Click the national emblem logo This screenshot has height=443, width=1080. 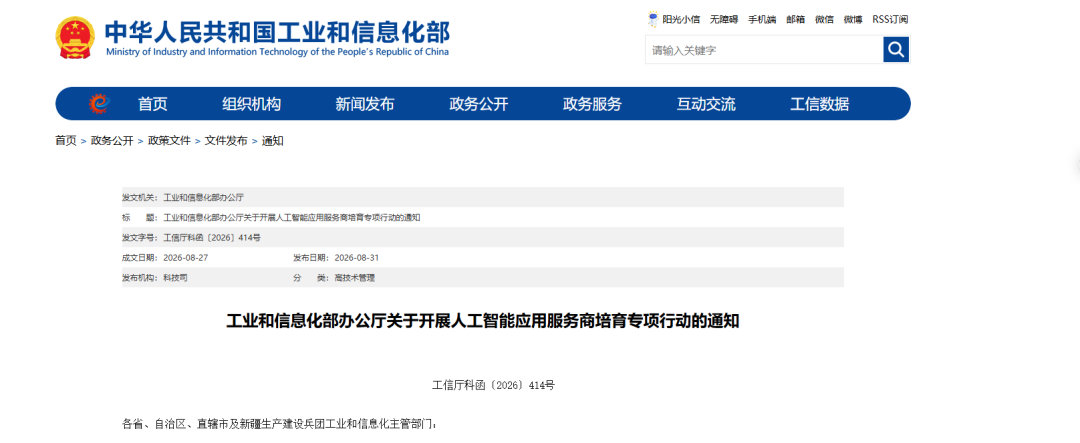point(76,37)
